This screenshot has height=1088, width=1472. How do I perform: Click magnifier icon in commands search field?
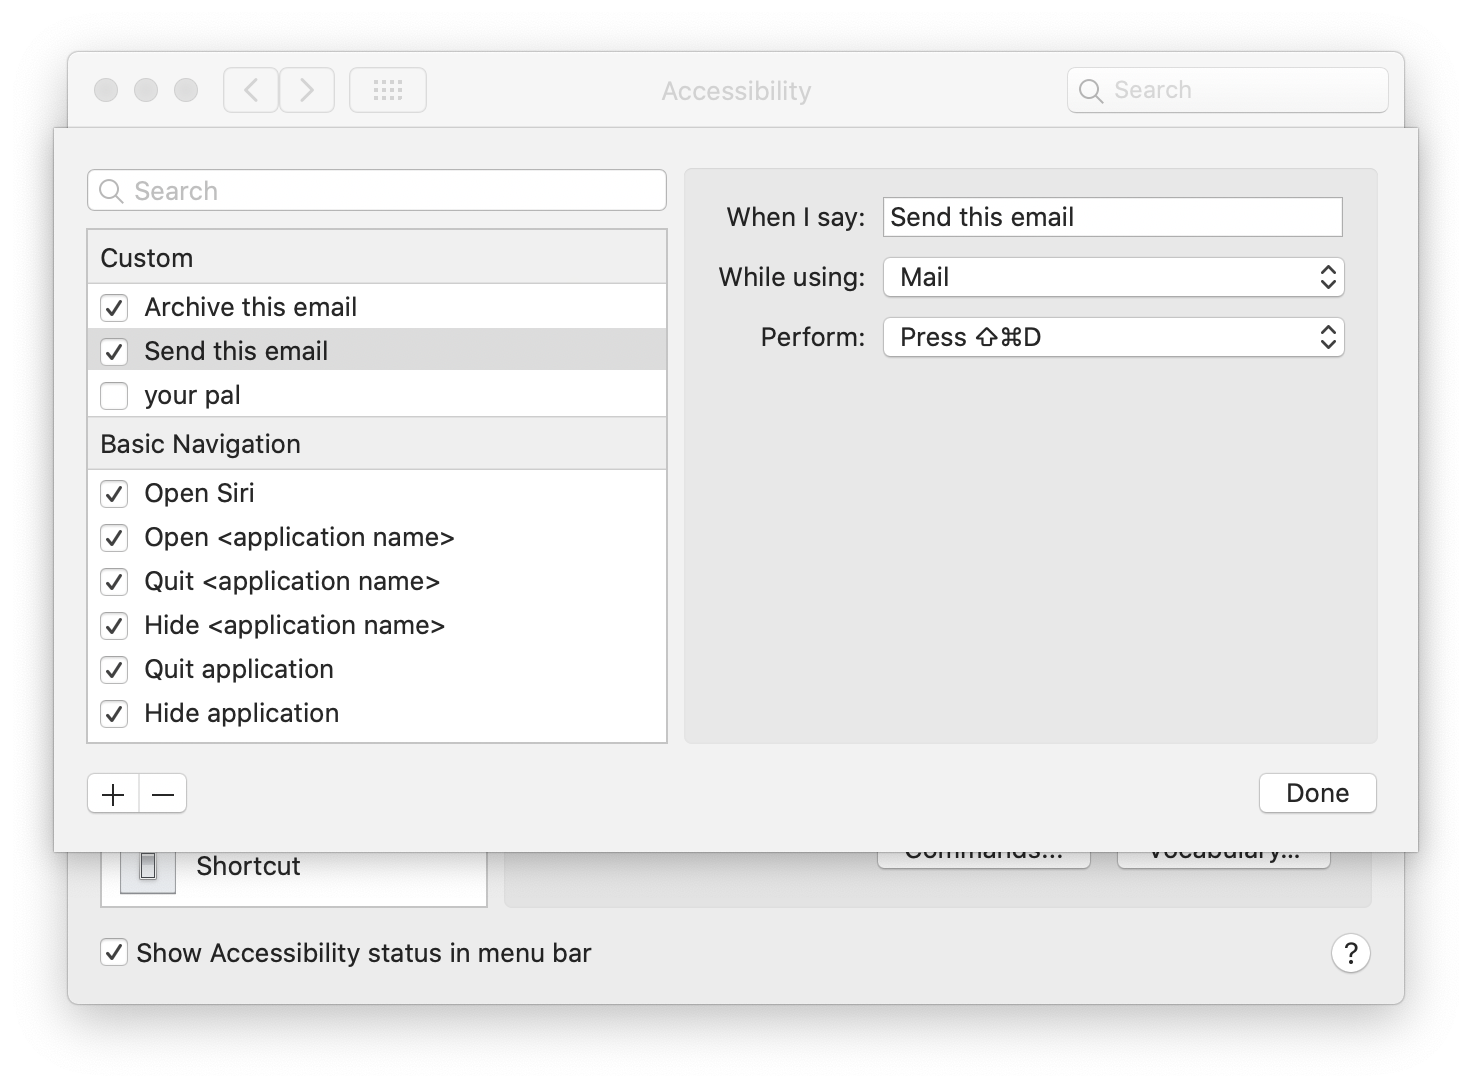click(x=112, y=191)
